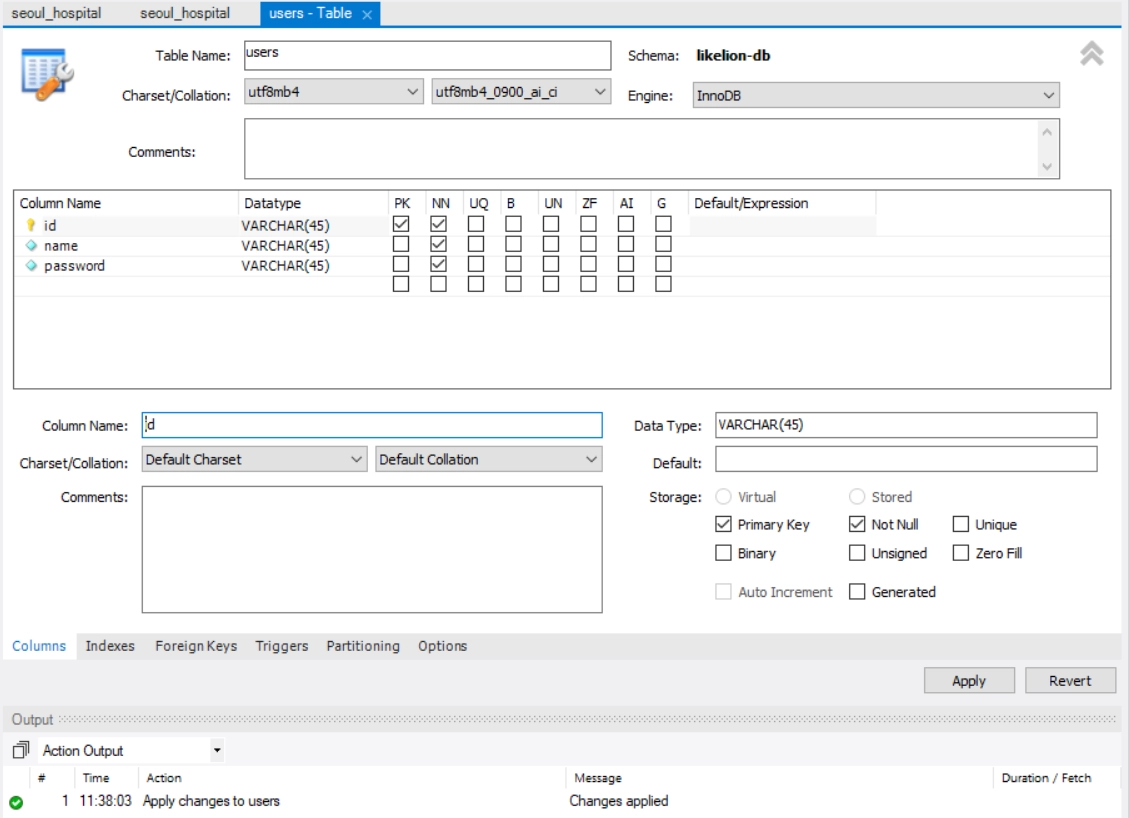This screenshot has width=1129, height=818.
Task: Toggle the Unique checkbox in column details
Action: point(961,525)
